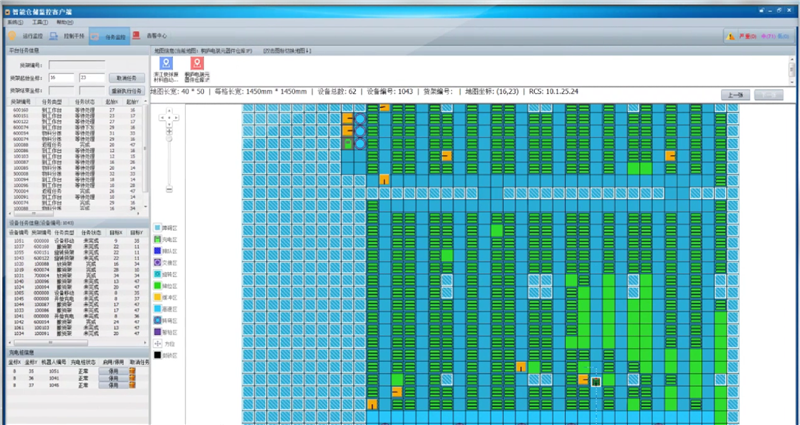Open the 系统 menu
The image size is (800, 425).
14,21
